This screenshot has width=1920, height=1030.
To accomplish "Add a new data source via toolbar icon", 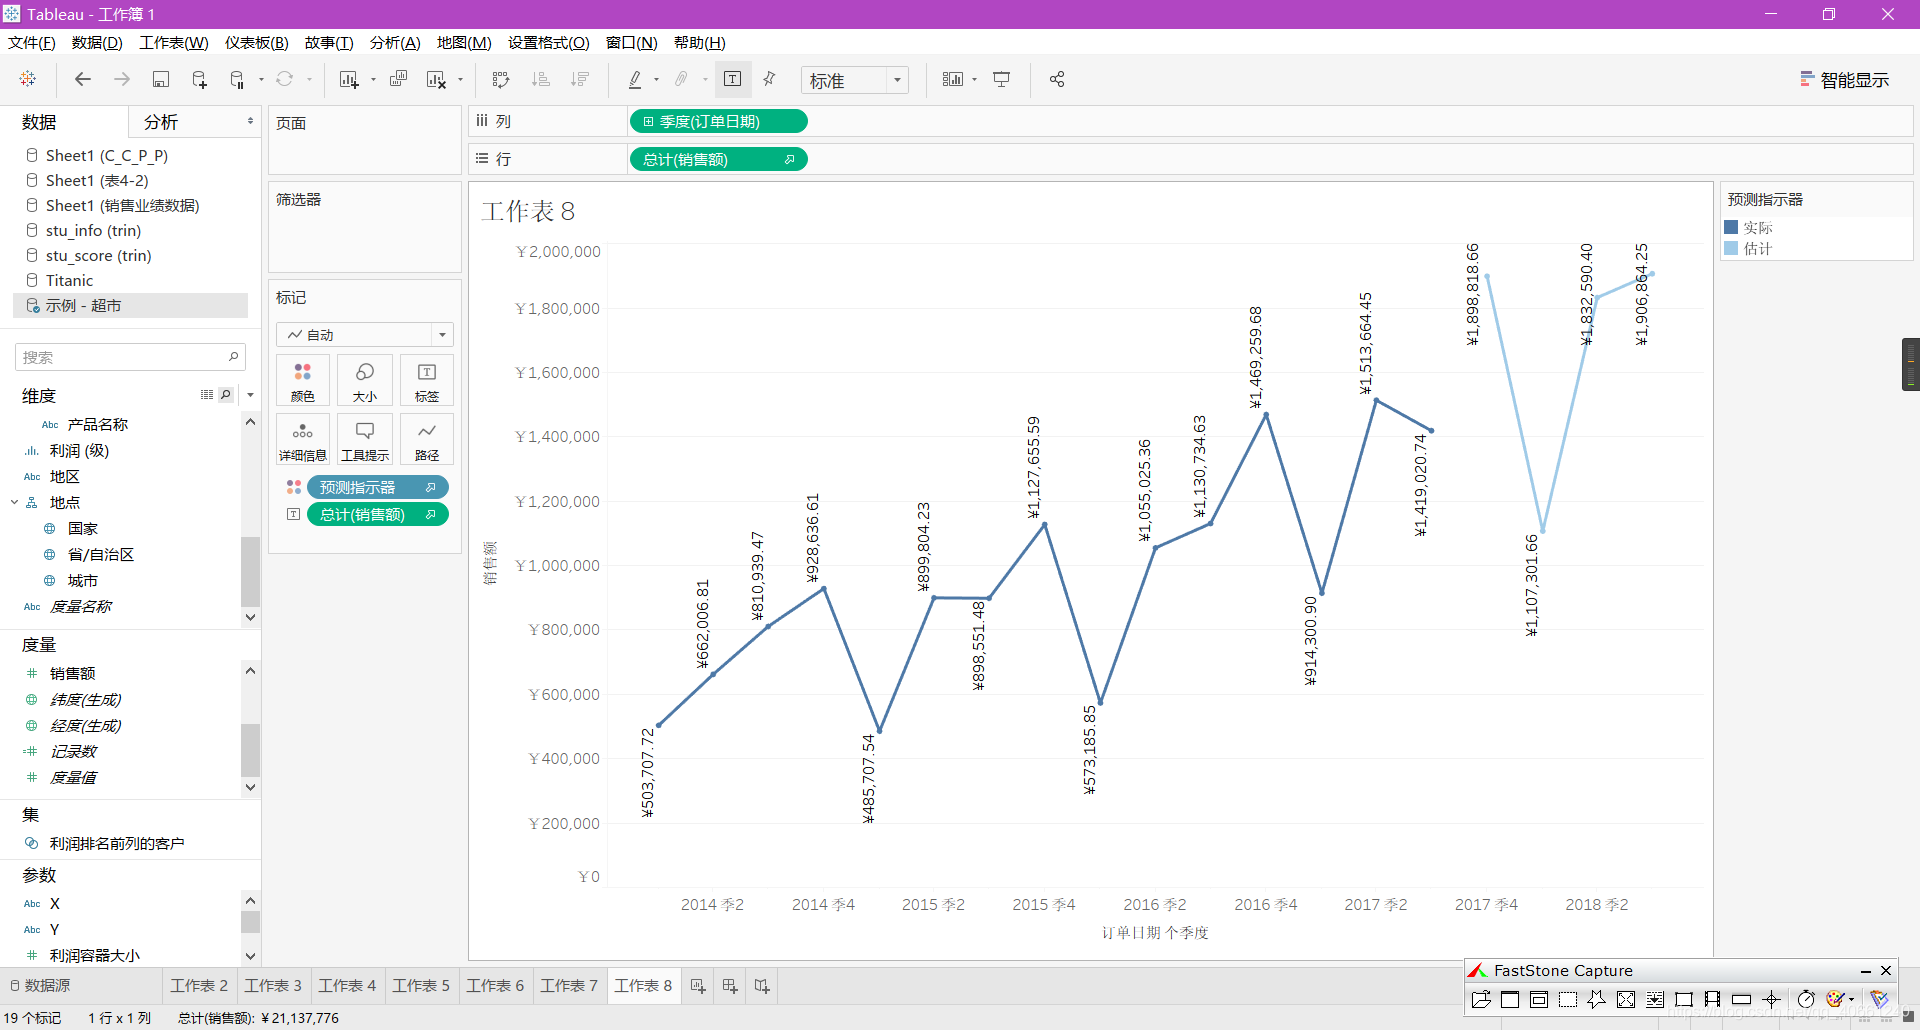I will click(199, 79).
